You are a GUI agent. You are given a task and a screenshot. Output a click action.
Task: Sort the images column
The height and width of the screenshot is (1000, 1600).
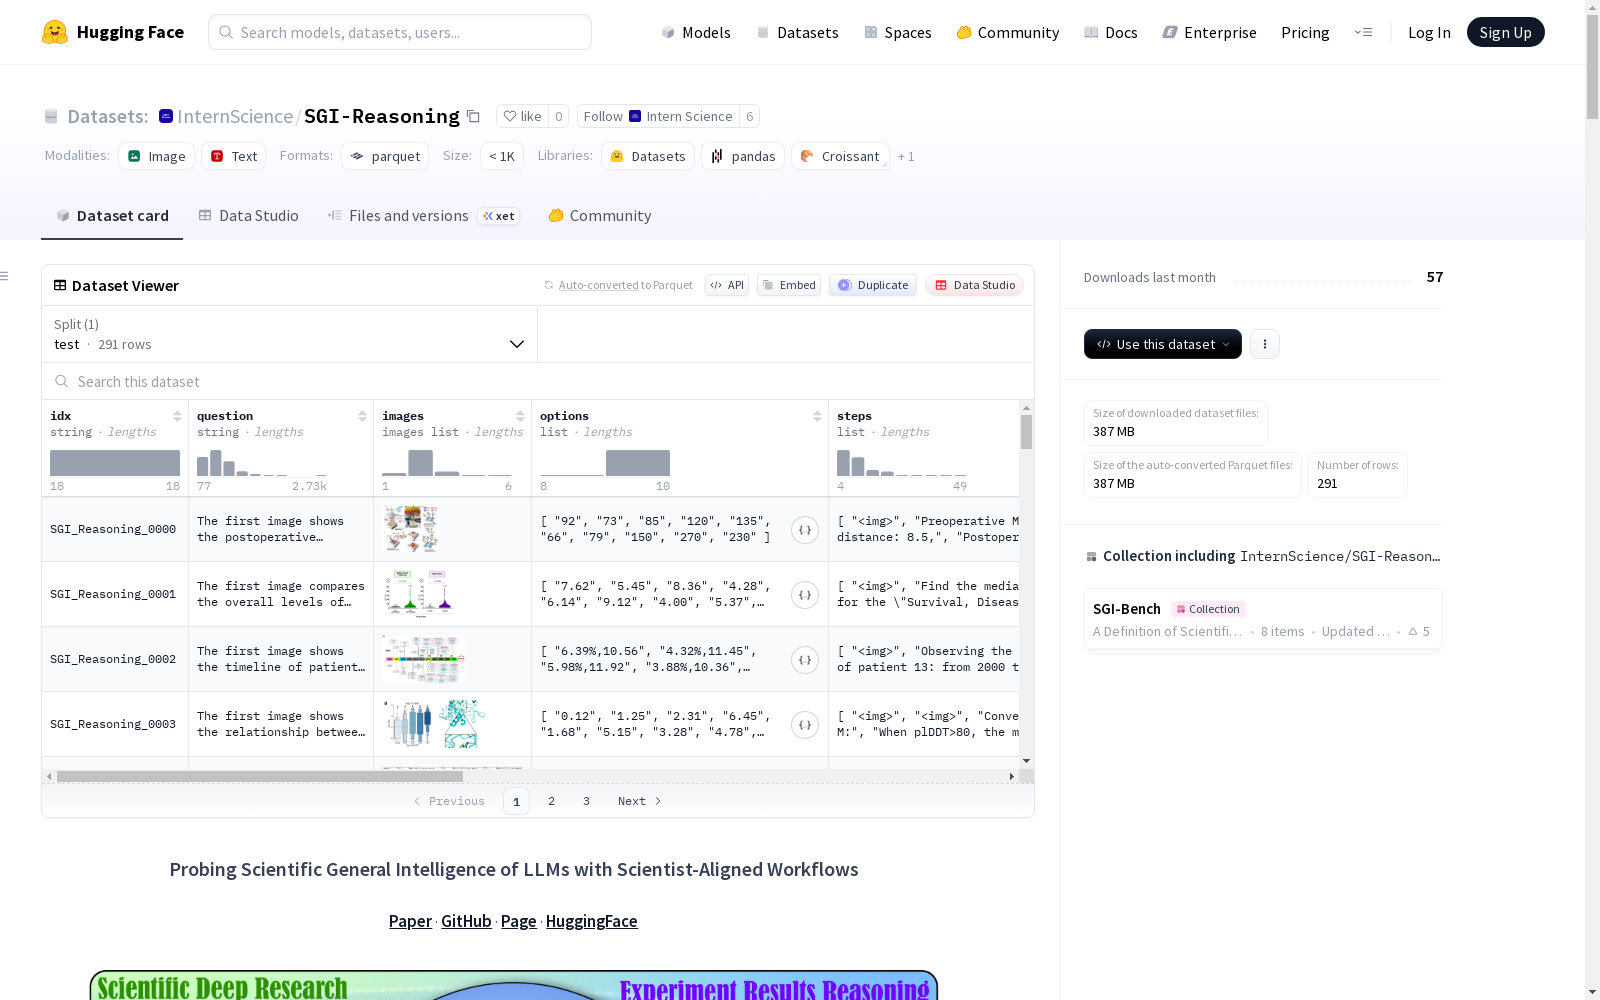pyautogui.click(x=520, y=416)
